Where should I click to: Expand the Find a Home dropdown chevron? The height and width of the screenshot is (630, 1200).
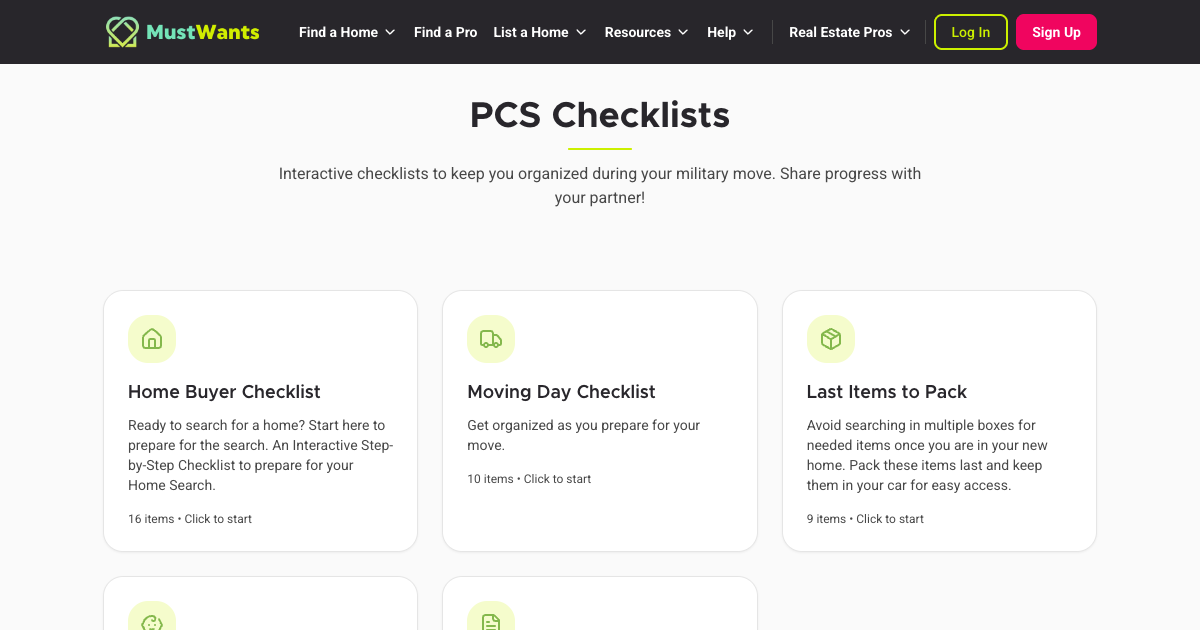[390, 32]
